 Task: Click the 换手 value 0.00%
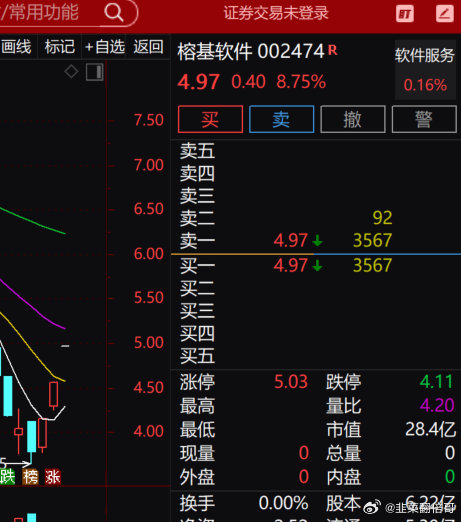coord(283,503)
